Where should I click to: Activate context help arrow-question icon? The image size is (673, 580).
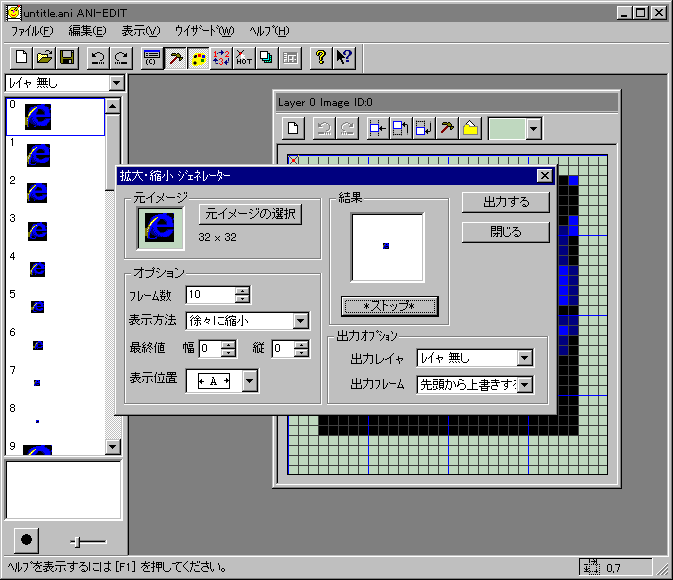344,58
